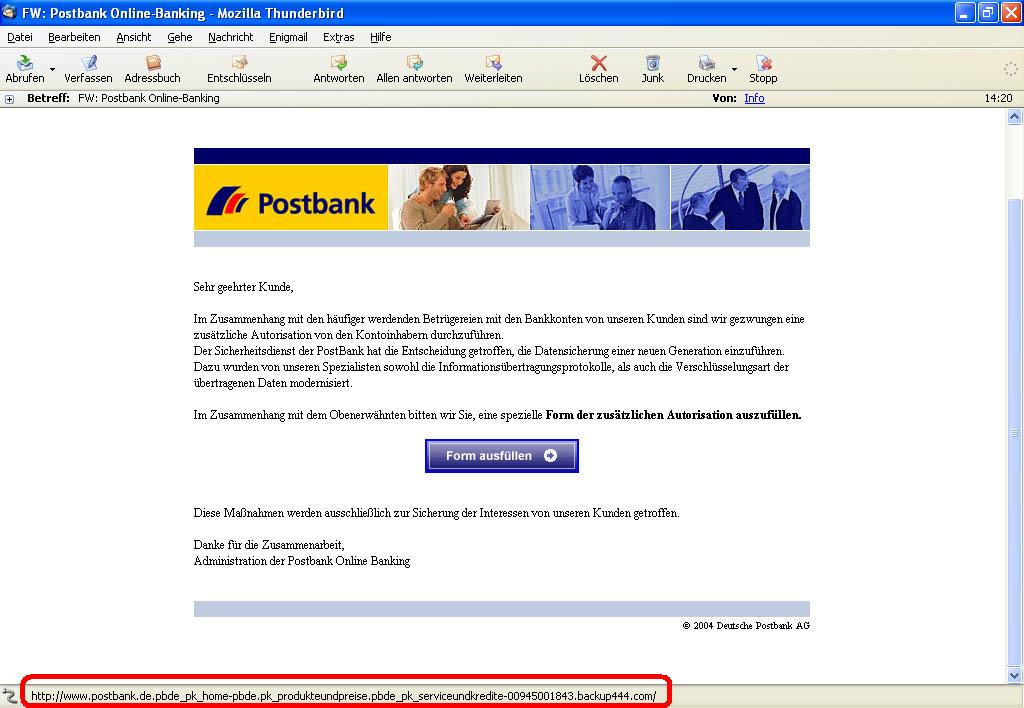
Task: Click 'Danke für die Zusammenarbeit,' line
Action: 269,545
